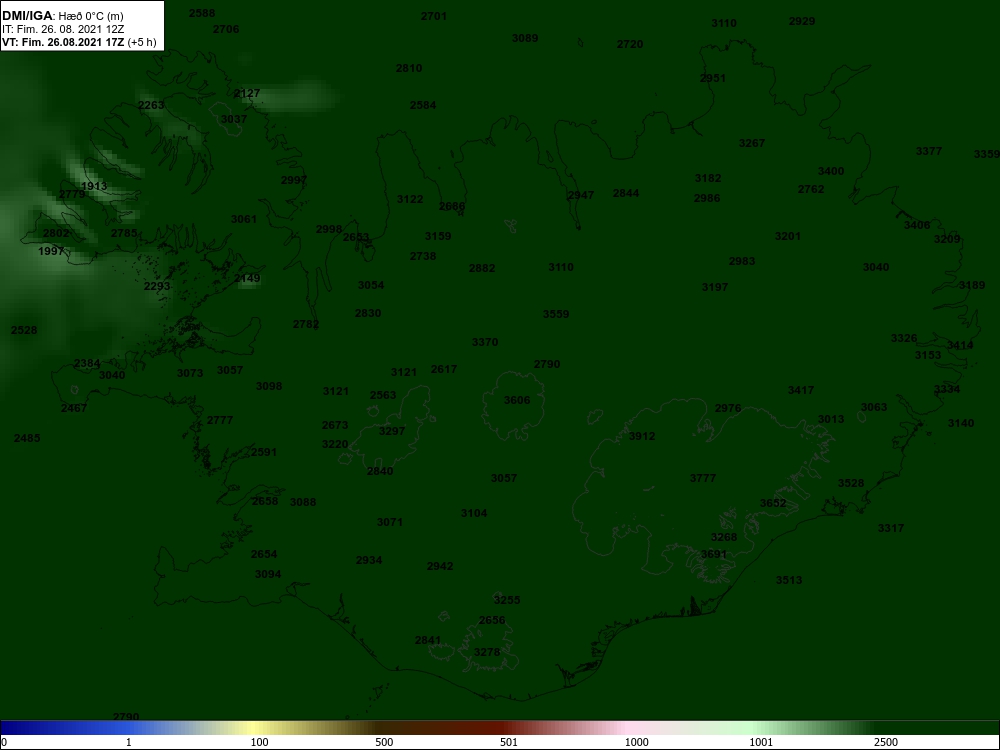The image size is (1000, 750).
Task: Click the 2762 value label
Action: click(x=811, y=189)
